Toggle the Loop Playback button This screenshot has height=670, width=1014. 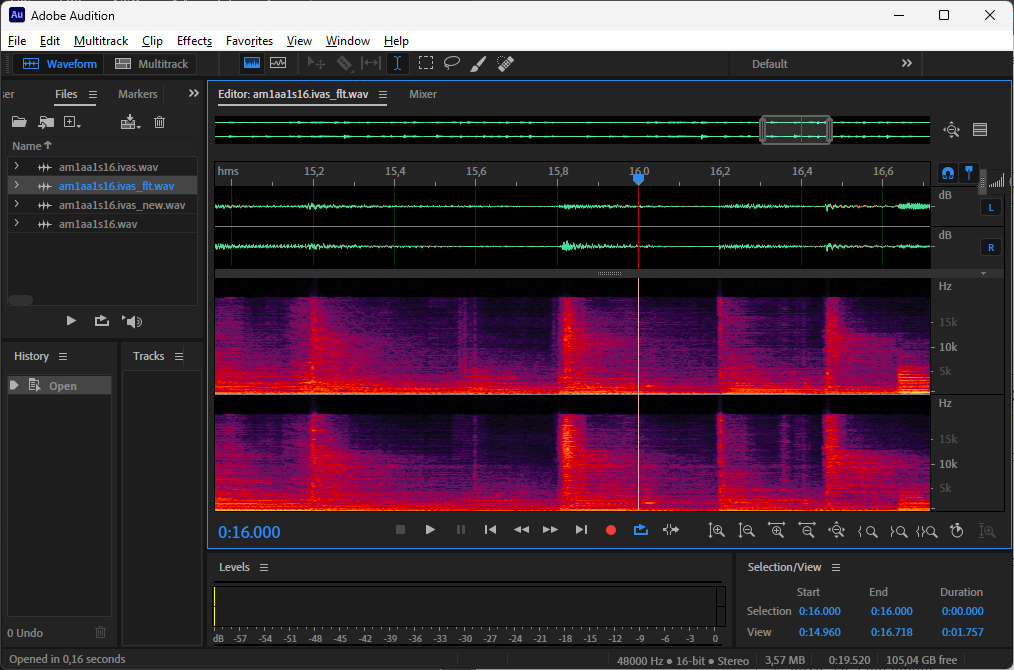[641, 530]
